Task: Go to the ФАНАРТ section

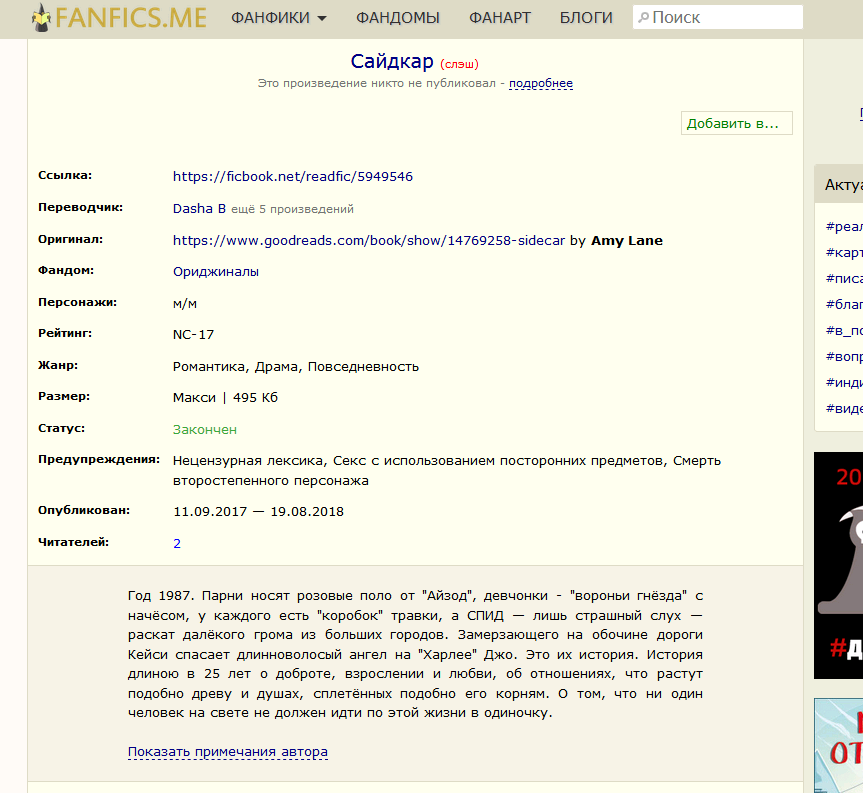Action: pos(500,18)
